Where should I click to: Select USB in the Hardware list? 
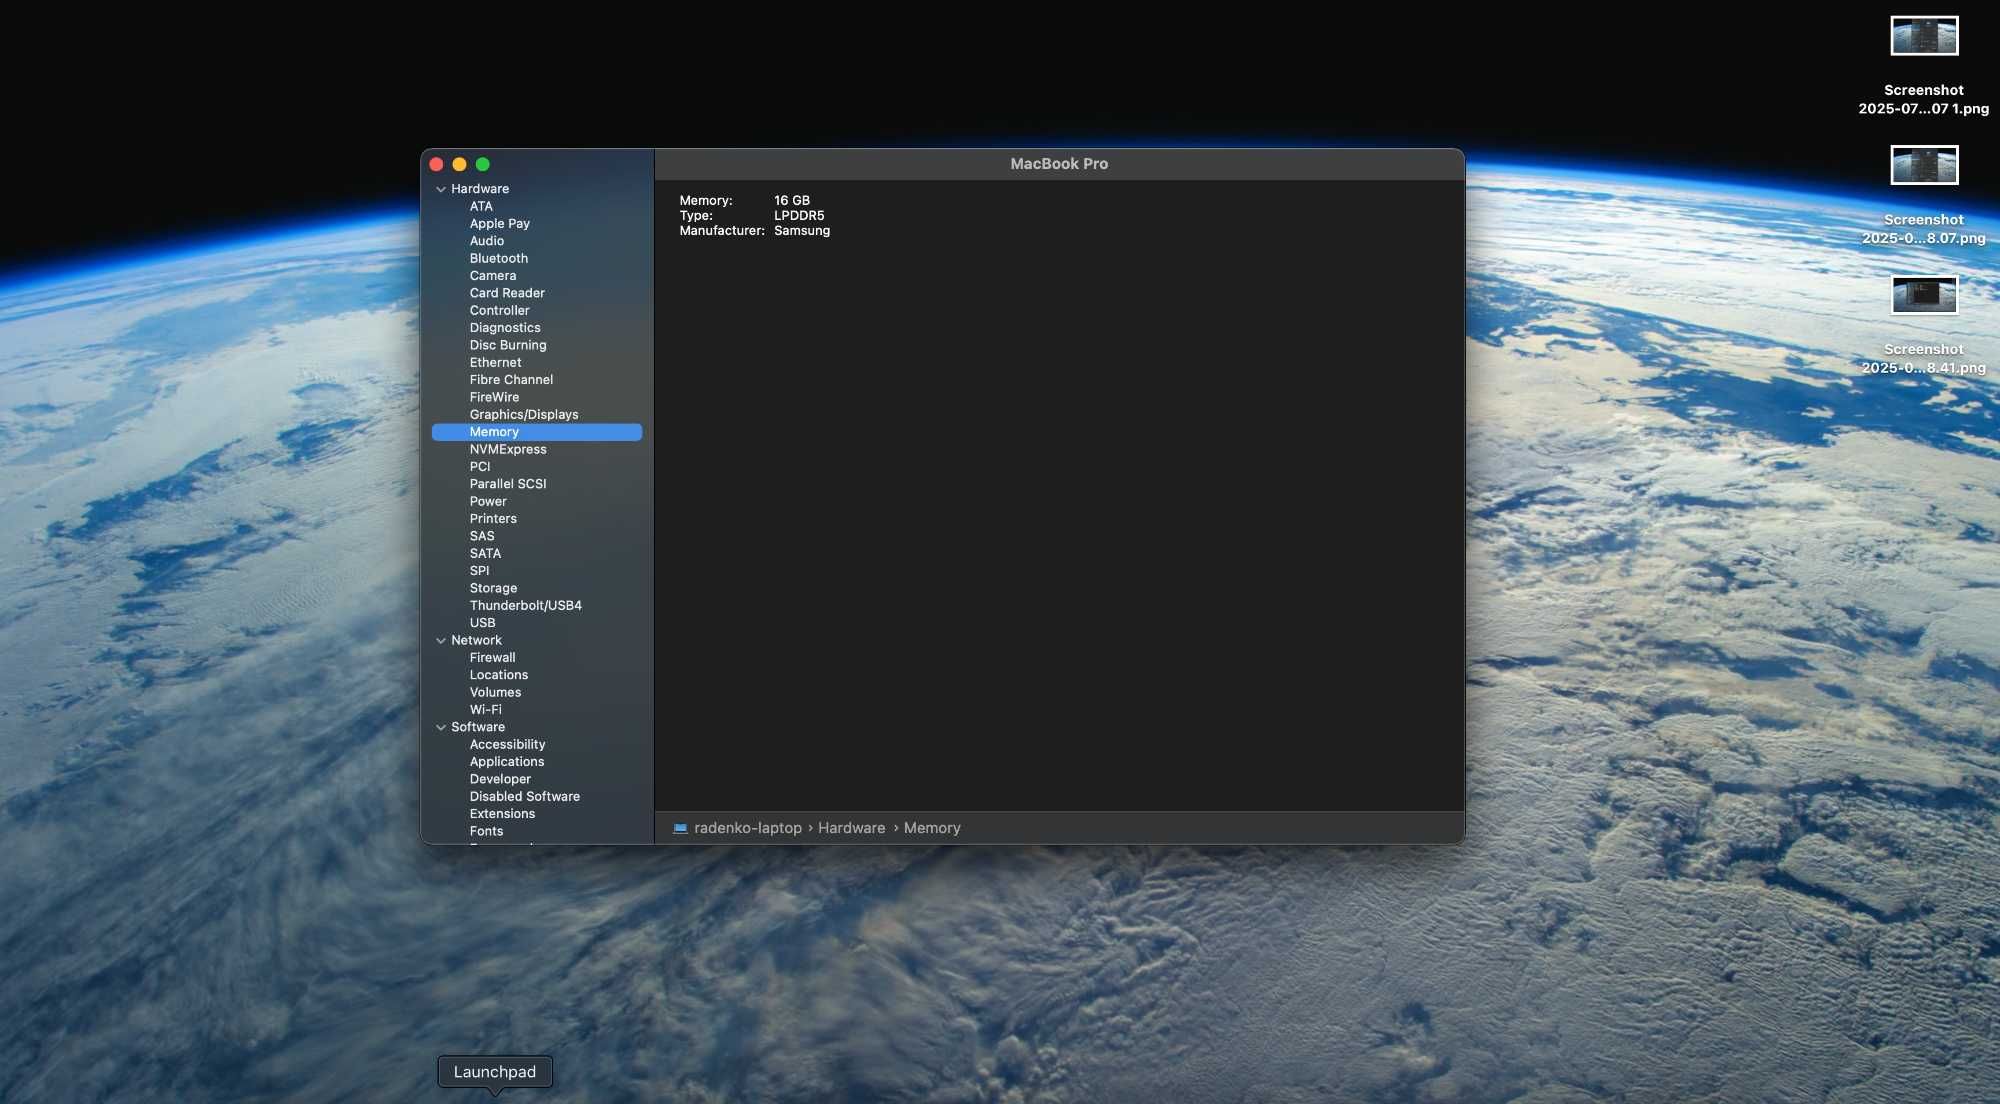click(482, 623)
